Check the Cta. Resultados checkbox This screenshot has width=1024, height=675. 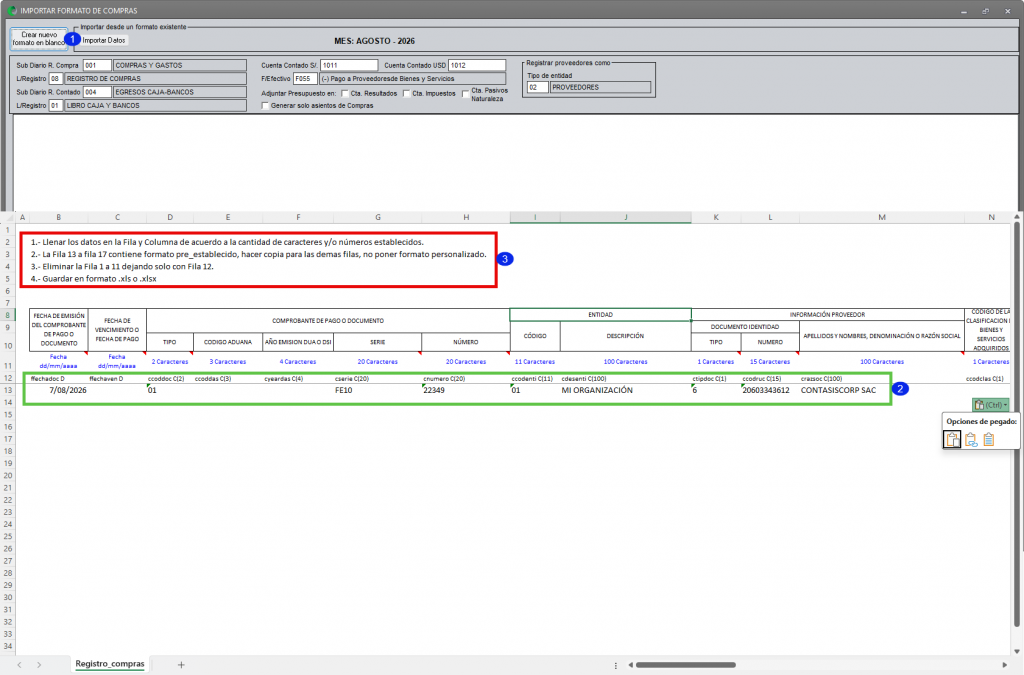[345, 93]
